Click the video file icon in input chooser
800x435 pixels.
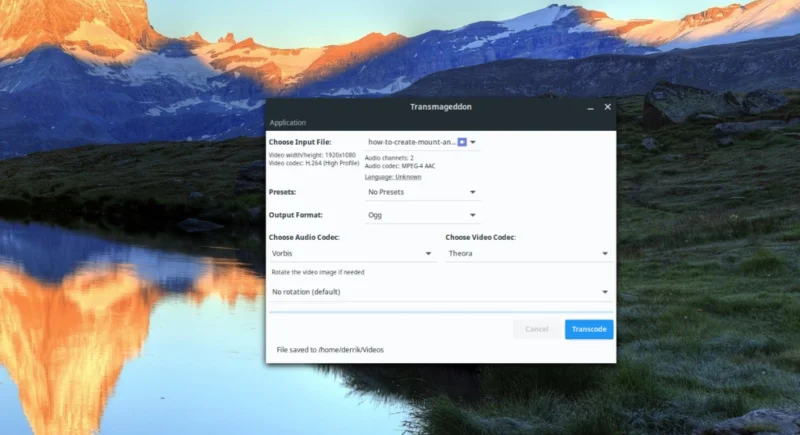coord(462,142)
